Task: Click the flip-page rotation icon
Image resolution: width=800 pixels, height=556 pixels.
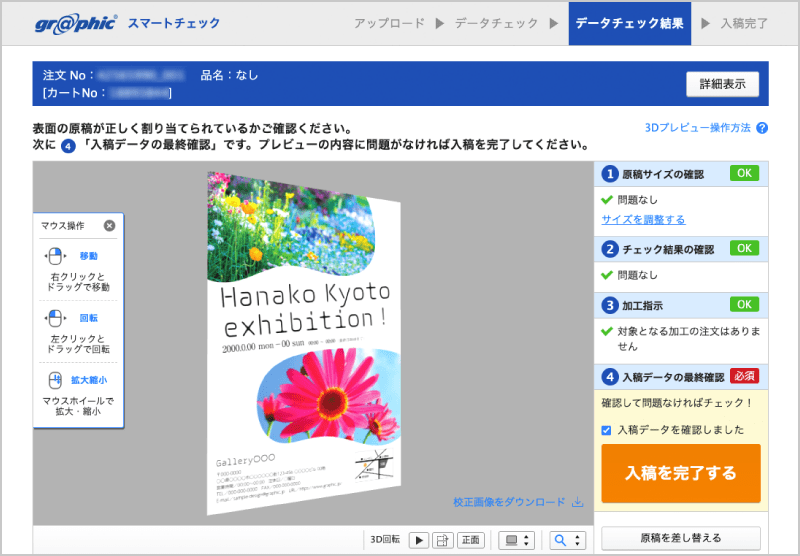Action: coord(442,540)
